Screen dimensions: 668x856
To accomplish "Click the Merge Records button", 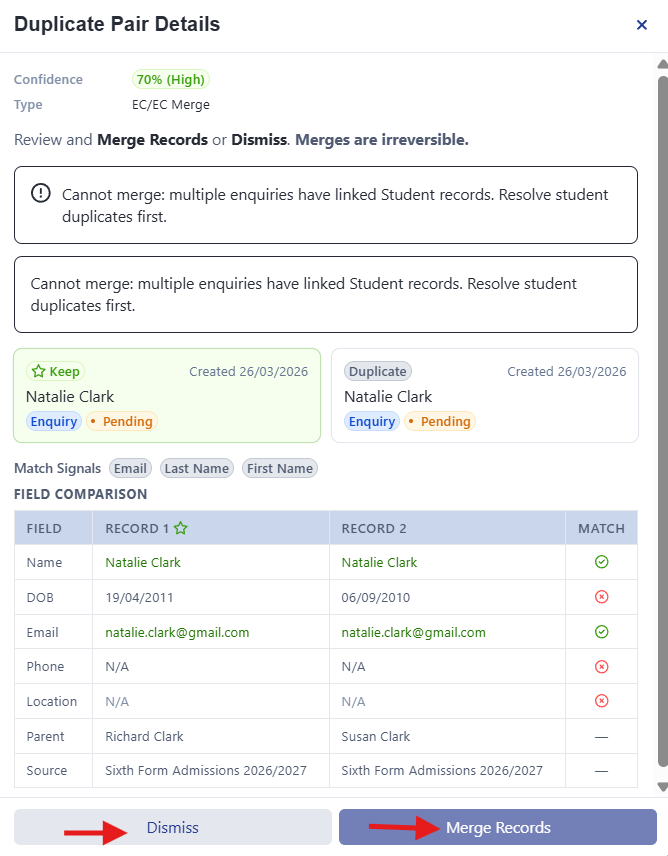I will (x=498, y=827).
